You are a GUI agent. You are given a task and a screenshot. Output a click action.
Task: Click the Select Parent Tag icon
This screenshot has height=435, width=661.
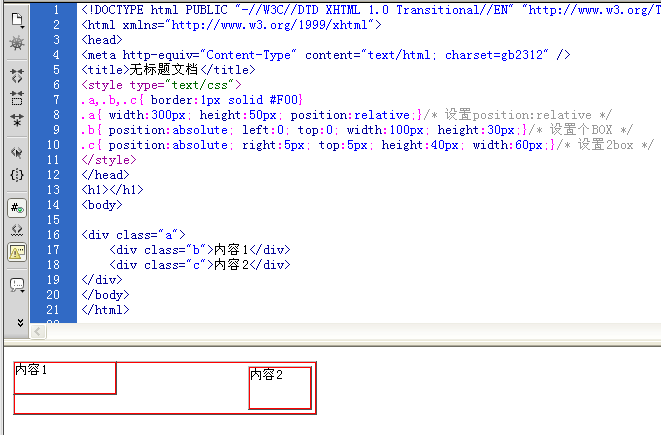[x=17, y=152]
